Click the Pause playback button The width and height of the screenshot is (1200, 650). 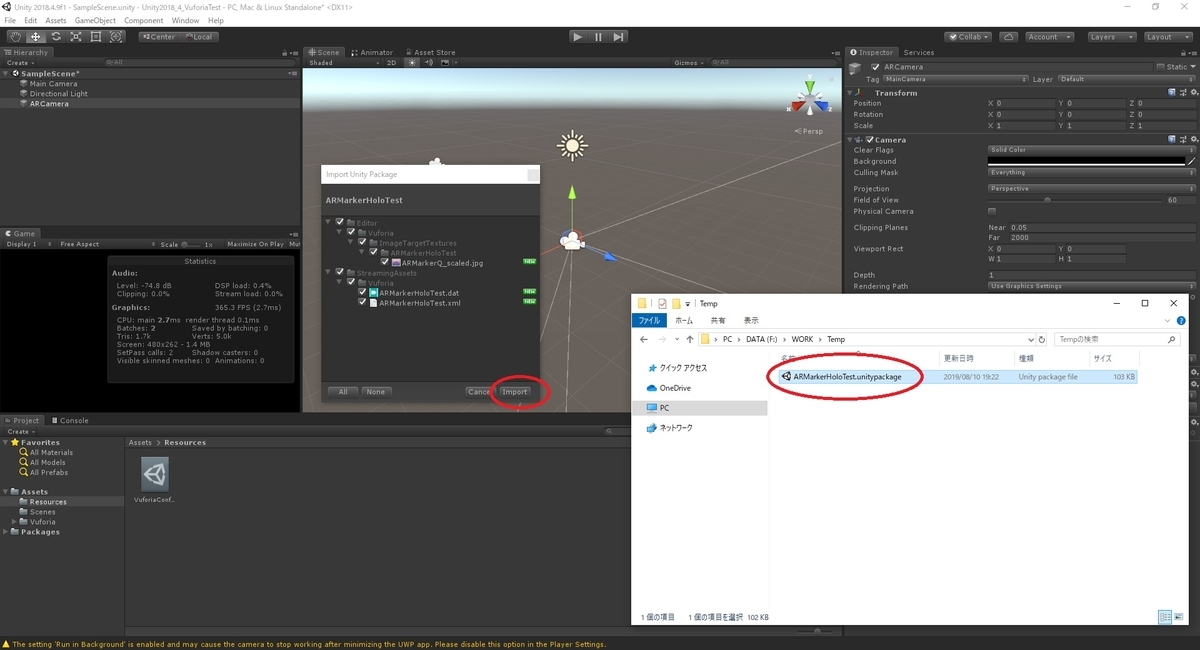598,37
